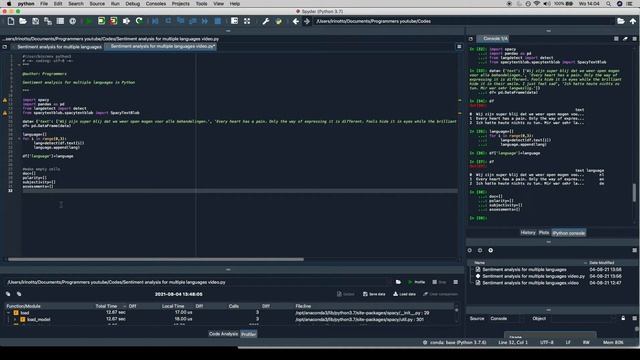Open the Apple menu
The height and width of the screenshot is (360, 640).
(9, 4)
